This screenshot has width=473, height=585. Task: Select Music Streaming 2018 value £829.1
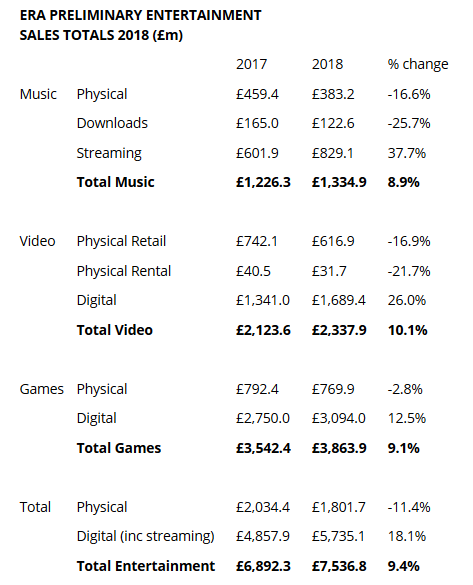[x=332, y=153]
